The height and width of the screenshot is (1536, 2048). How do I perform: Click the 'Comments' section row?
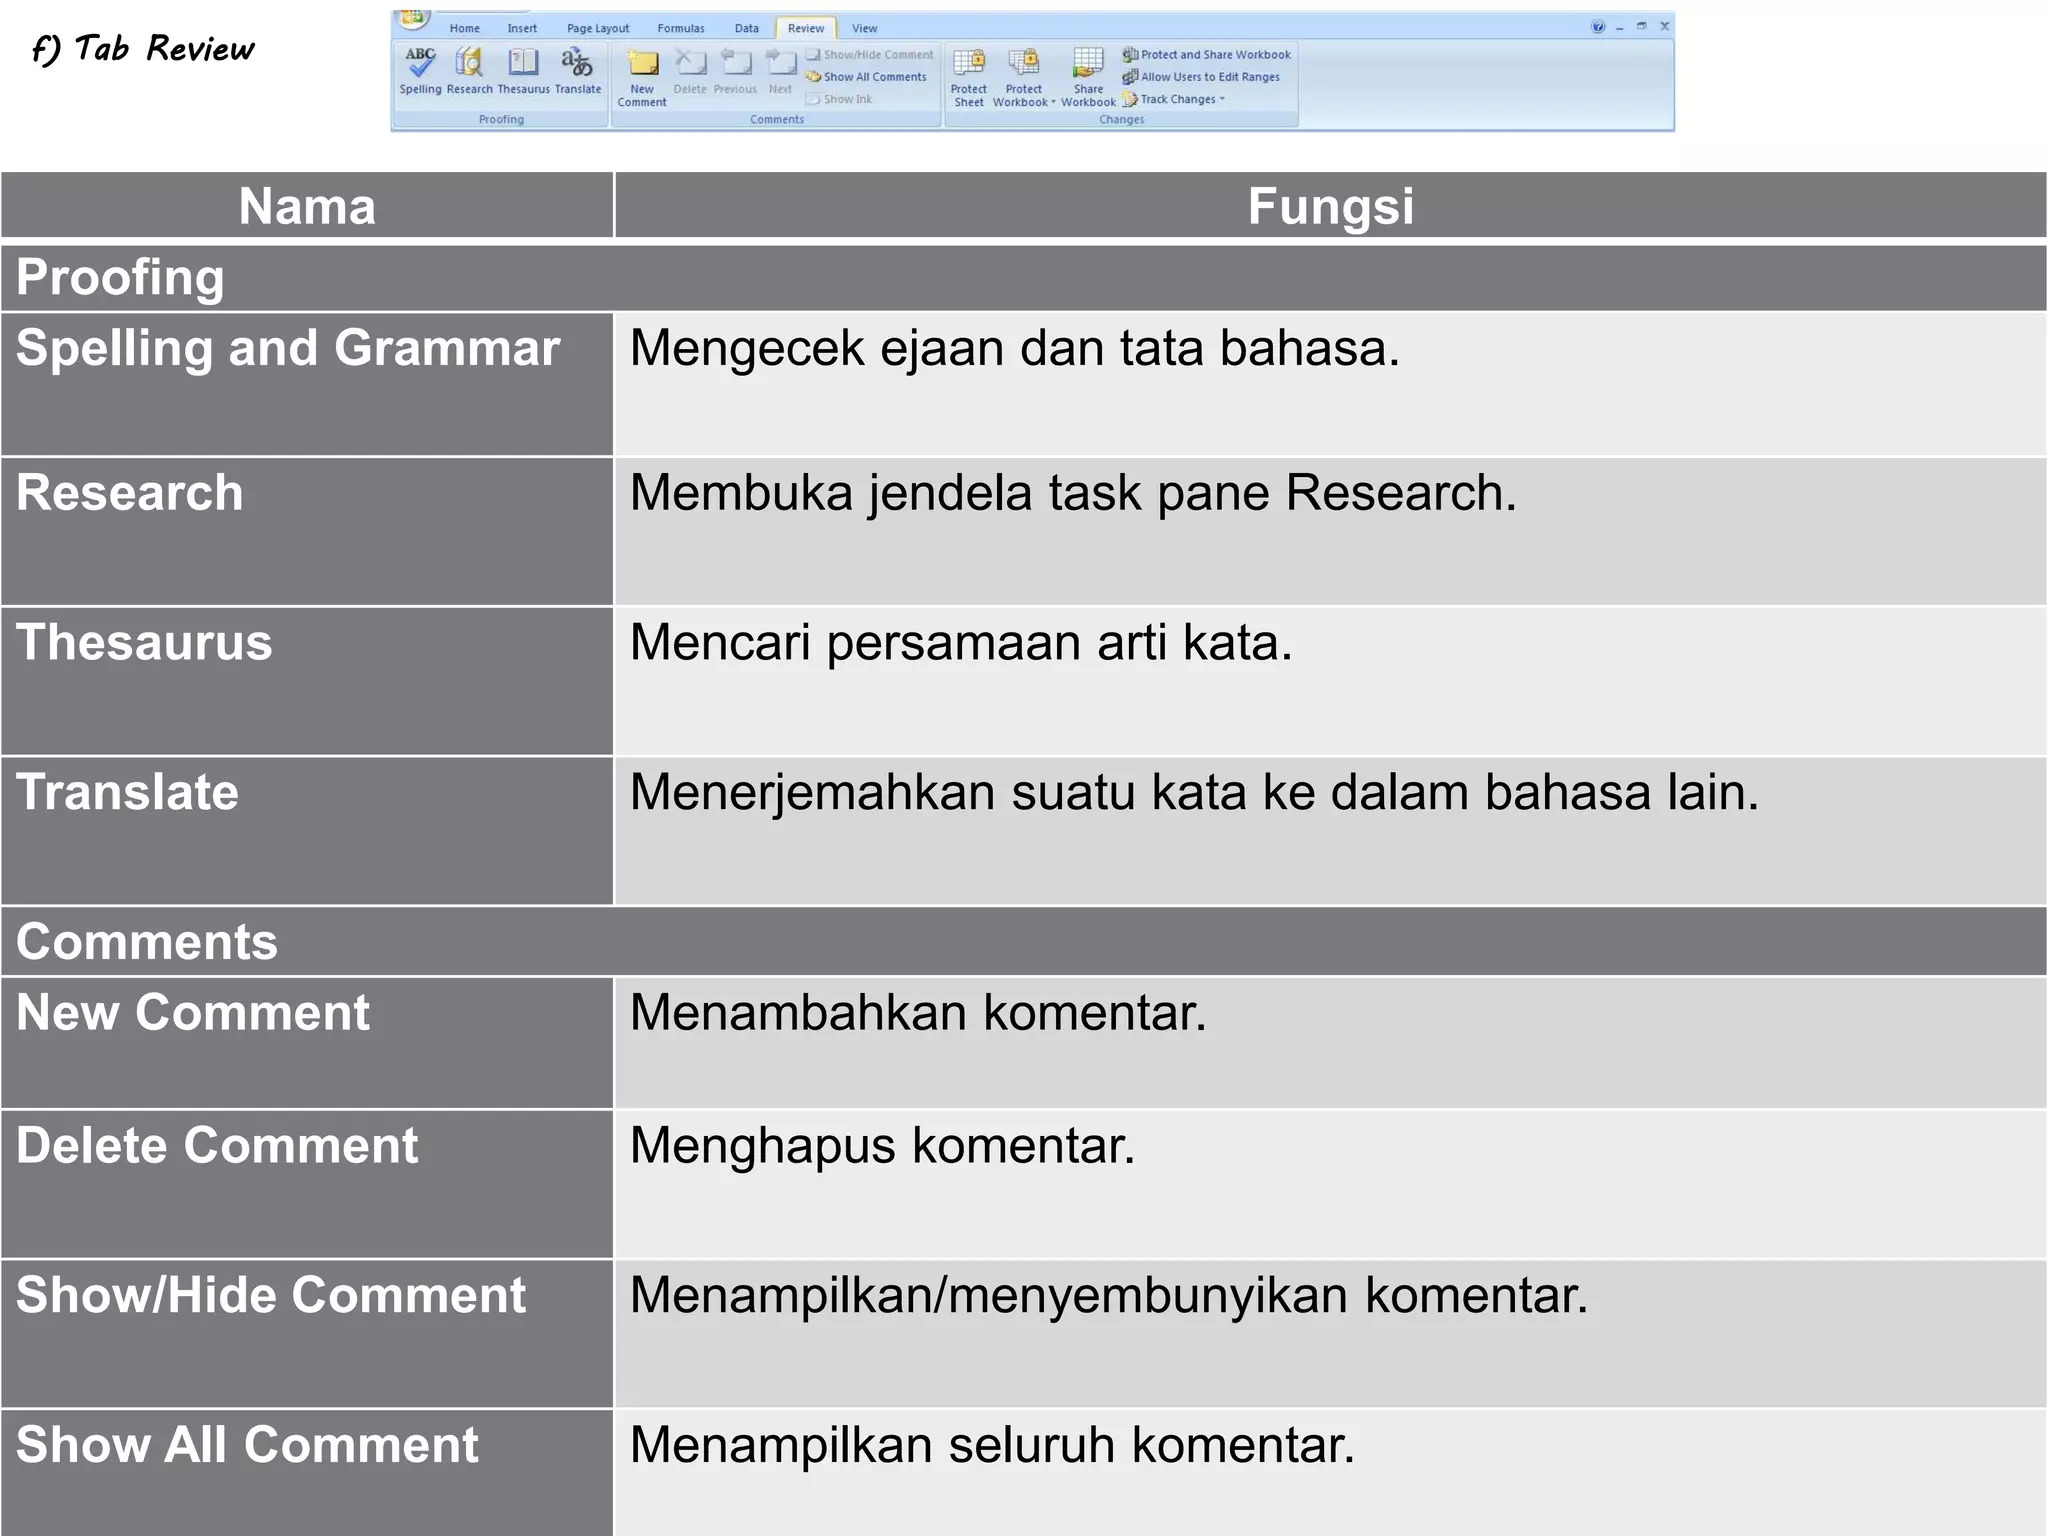[x=1024, y=942]
